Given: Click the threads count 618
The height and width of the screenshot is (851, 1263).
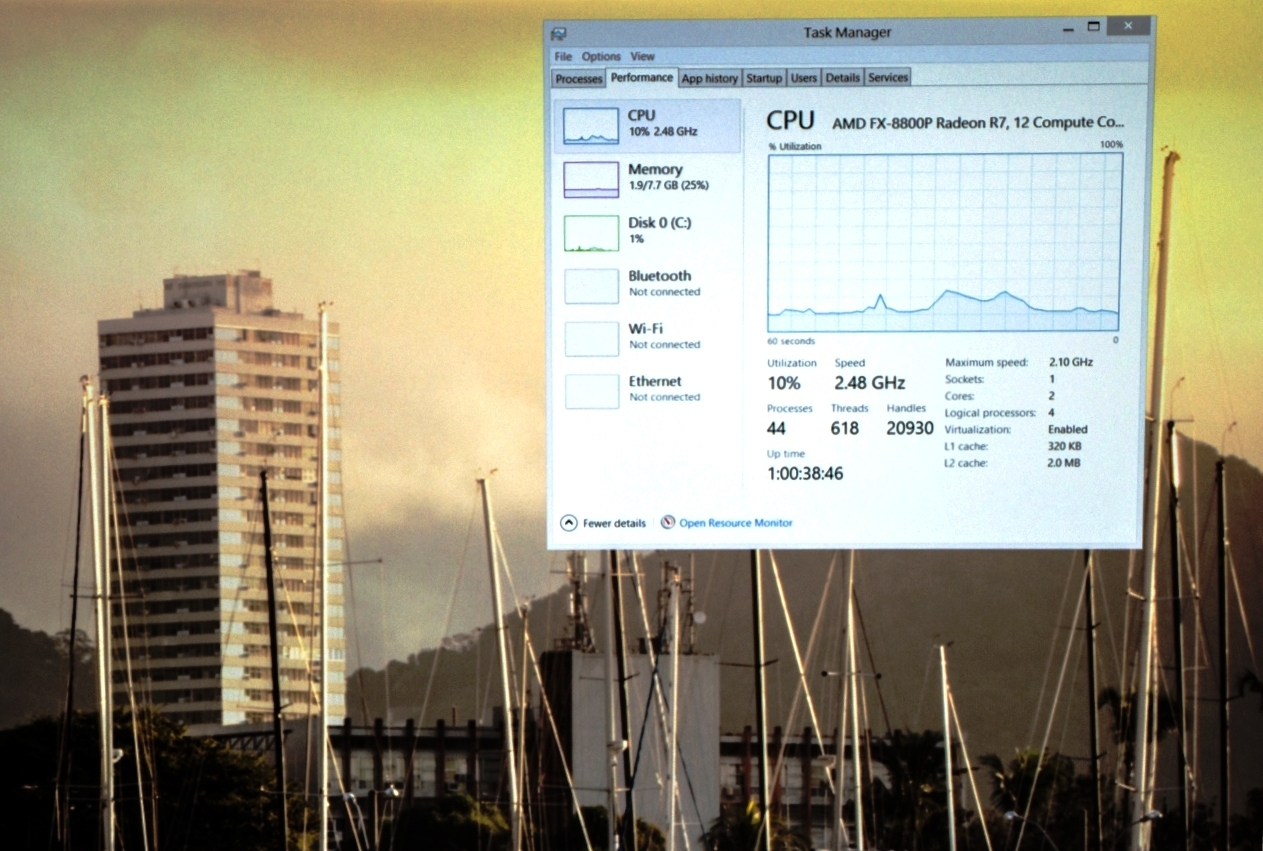Looking at the screenshot, I should [845, 428].
